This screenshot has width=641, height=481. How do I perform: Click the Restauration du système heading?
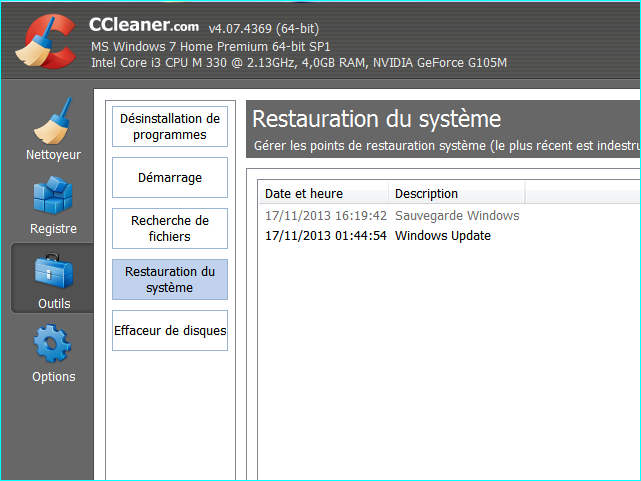(377, 119)
